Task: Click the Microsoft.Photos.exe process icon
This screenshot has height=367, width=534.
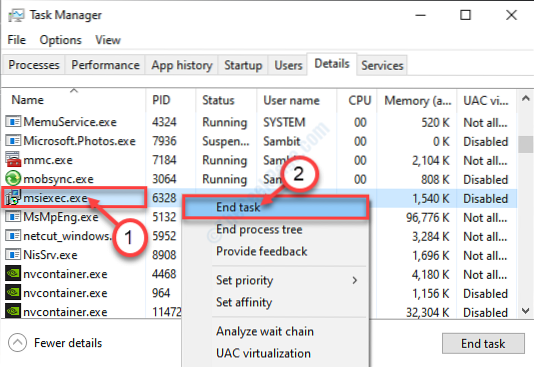Action: coord(13,141)
